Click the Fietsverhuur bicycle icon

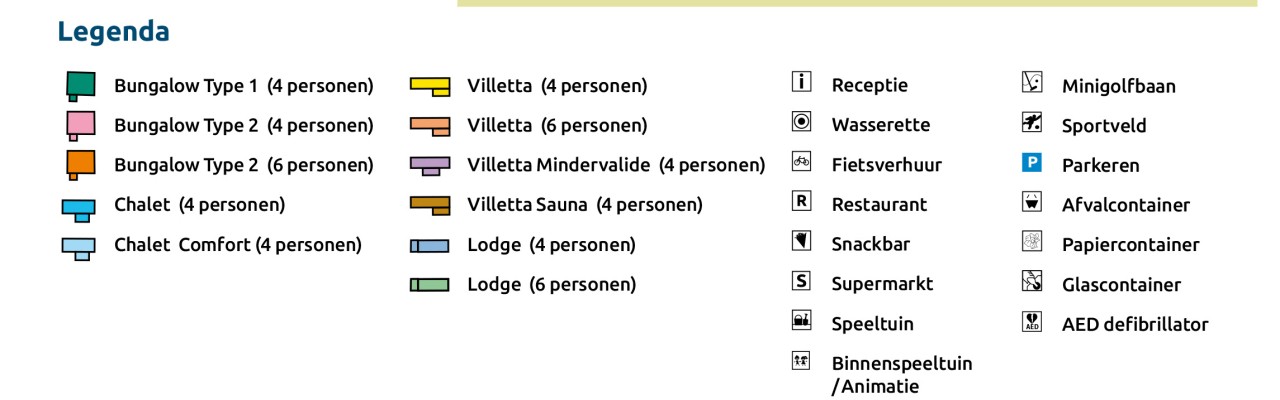coord(801,161)
